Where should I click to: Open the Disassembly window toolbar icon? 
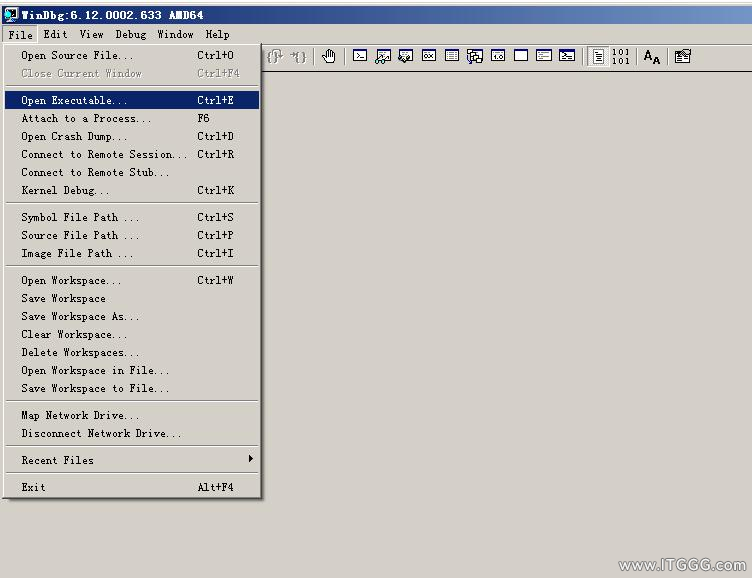pos(498,56)
